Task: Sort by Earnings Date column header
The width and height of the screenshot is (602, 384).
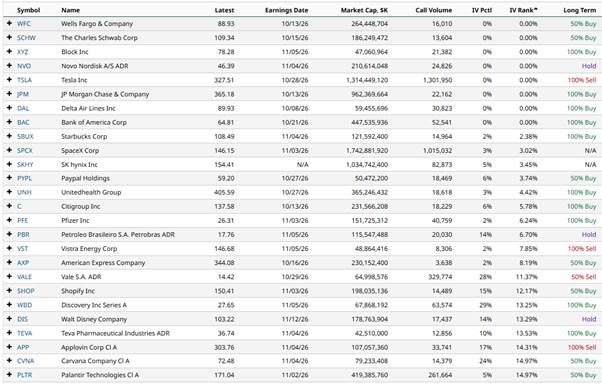Action: coord(286,10)
